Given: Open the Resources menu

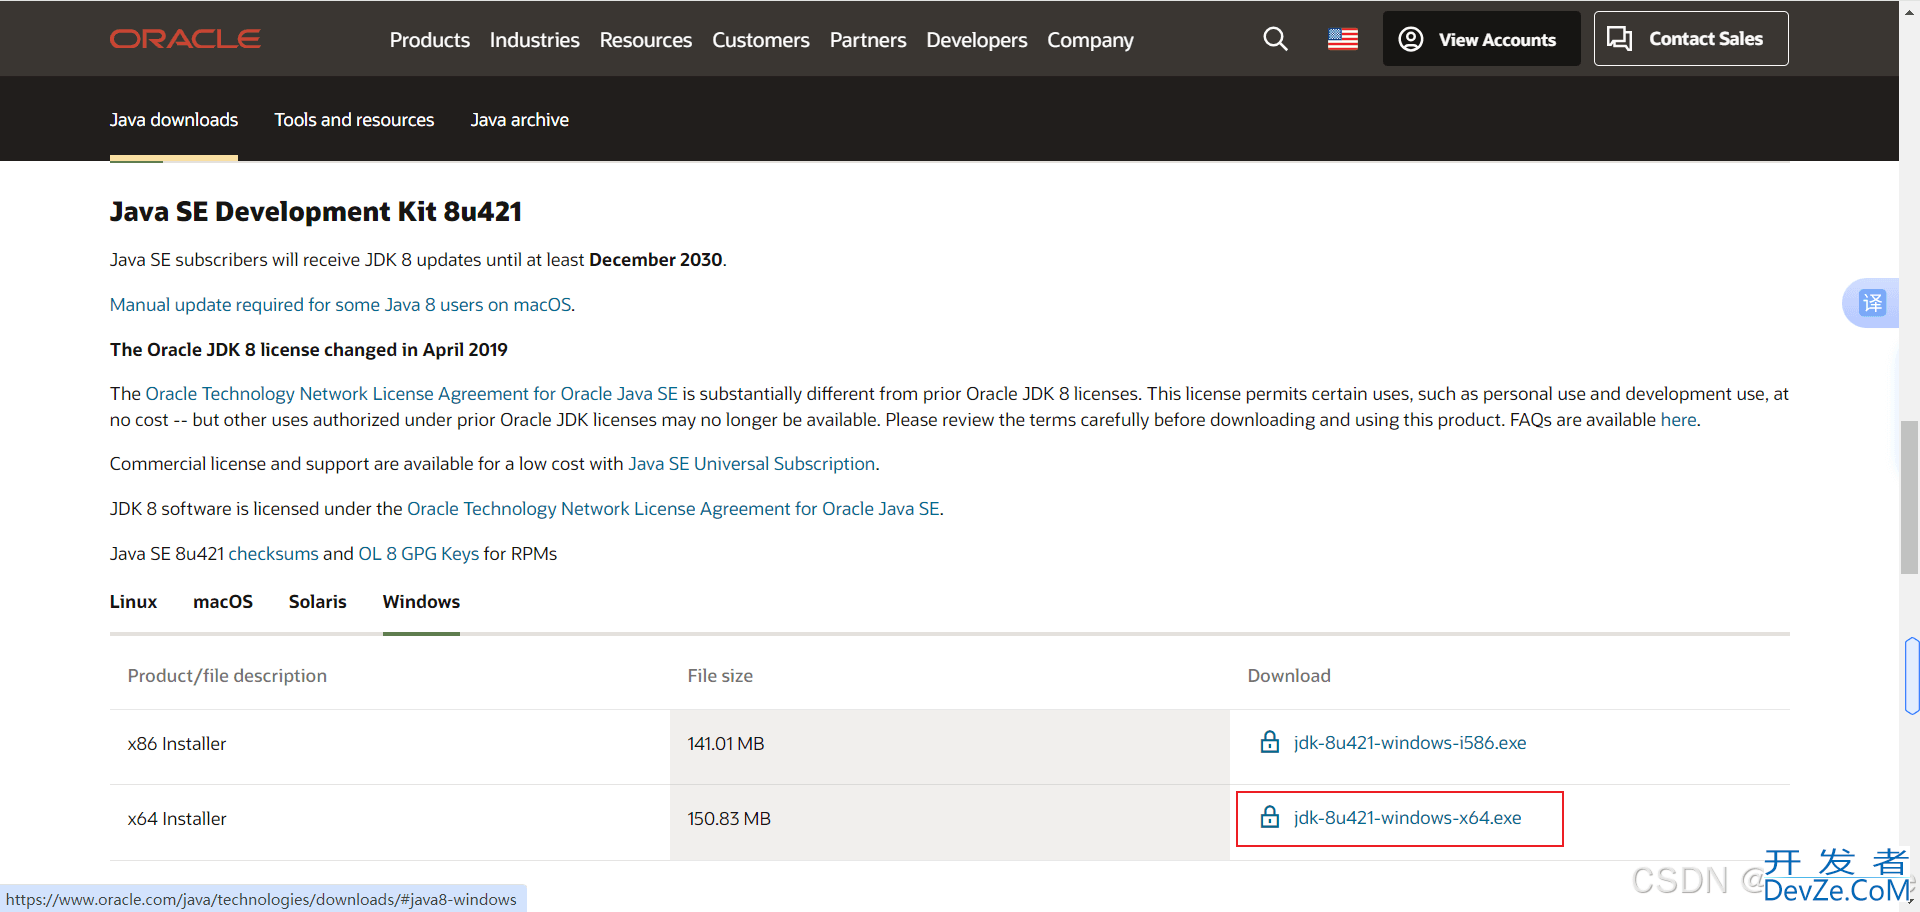Looking at the screenshot, I should coord(646,40).
